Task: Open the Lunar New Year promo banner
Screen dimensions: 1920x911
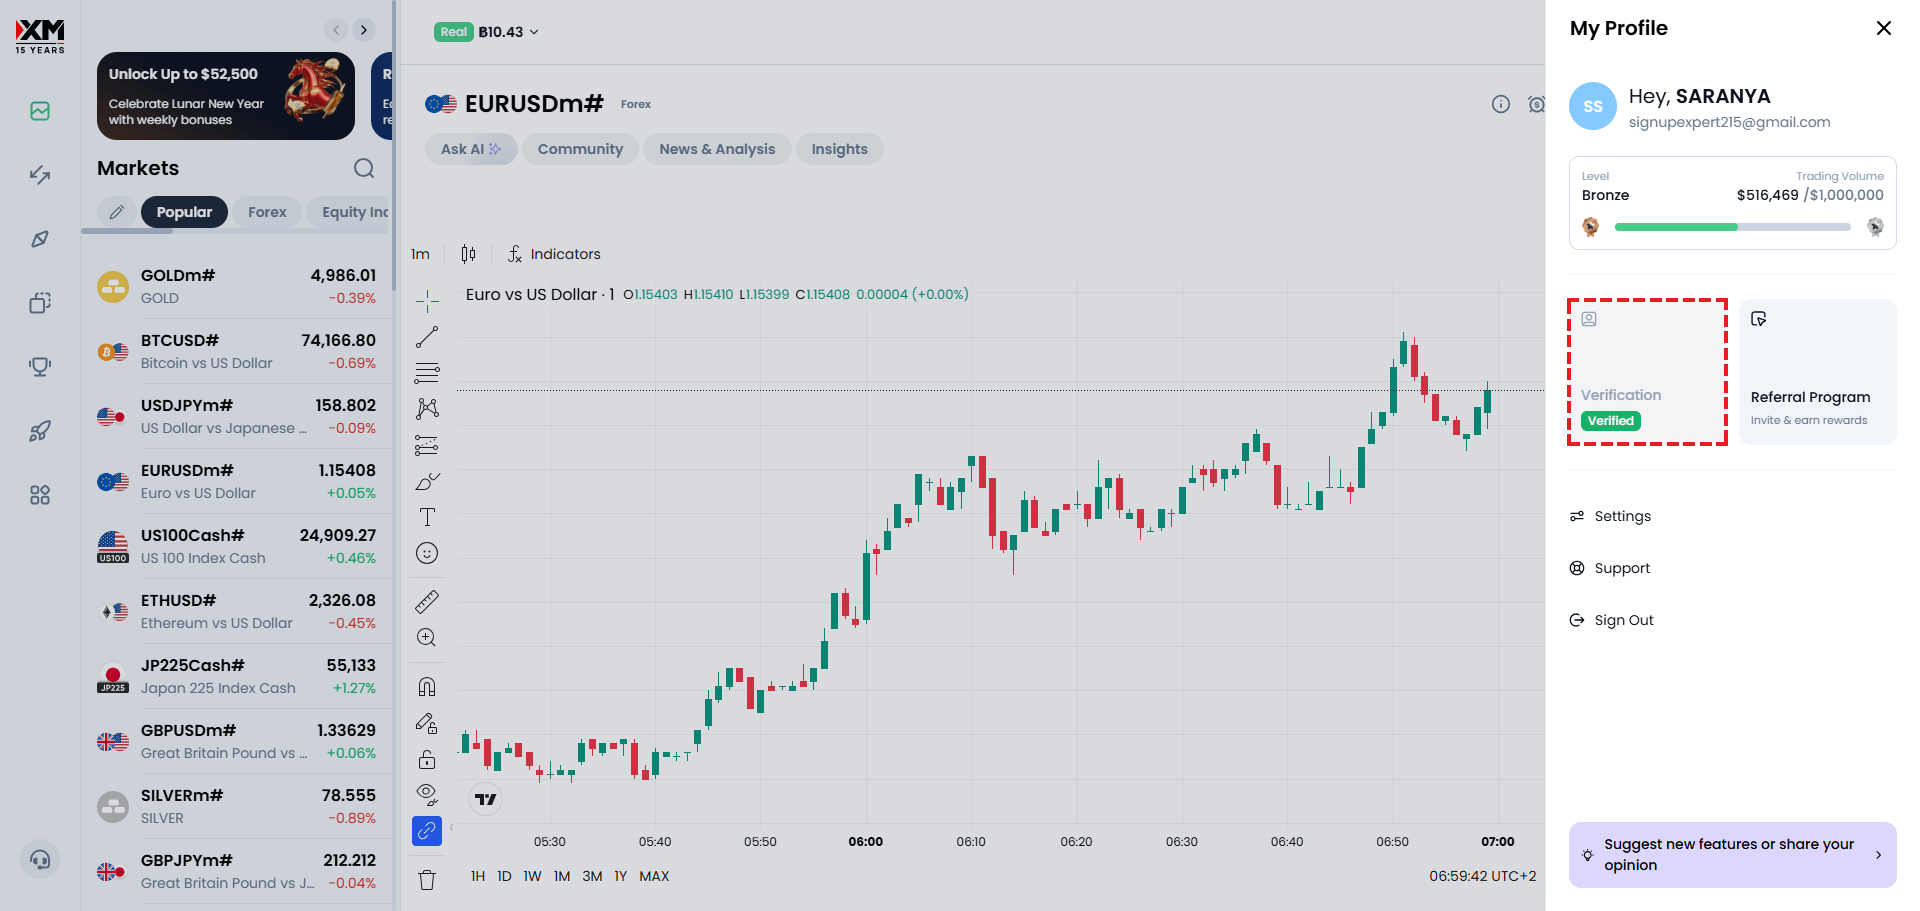Action: (x=226, y=96)
